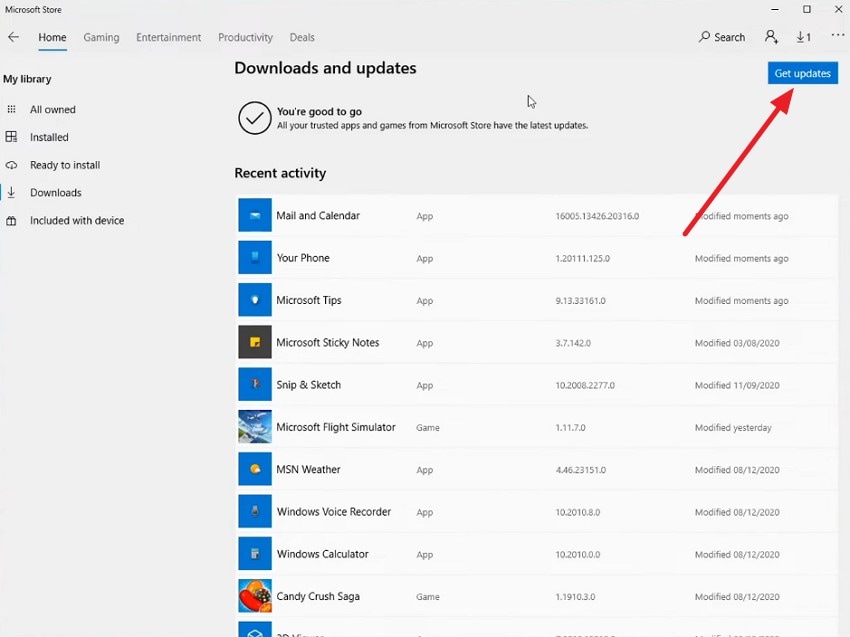Viewport: 850px width, 637px height.
Task: Select the Productivity tab
Action: coord(246,37)
